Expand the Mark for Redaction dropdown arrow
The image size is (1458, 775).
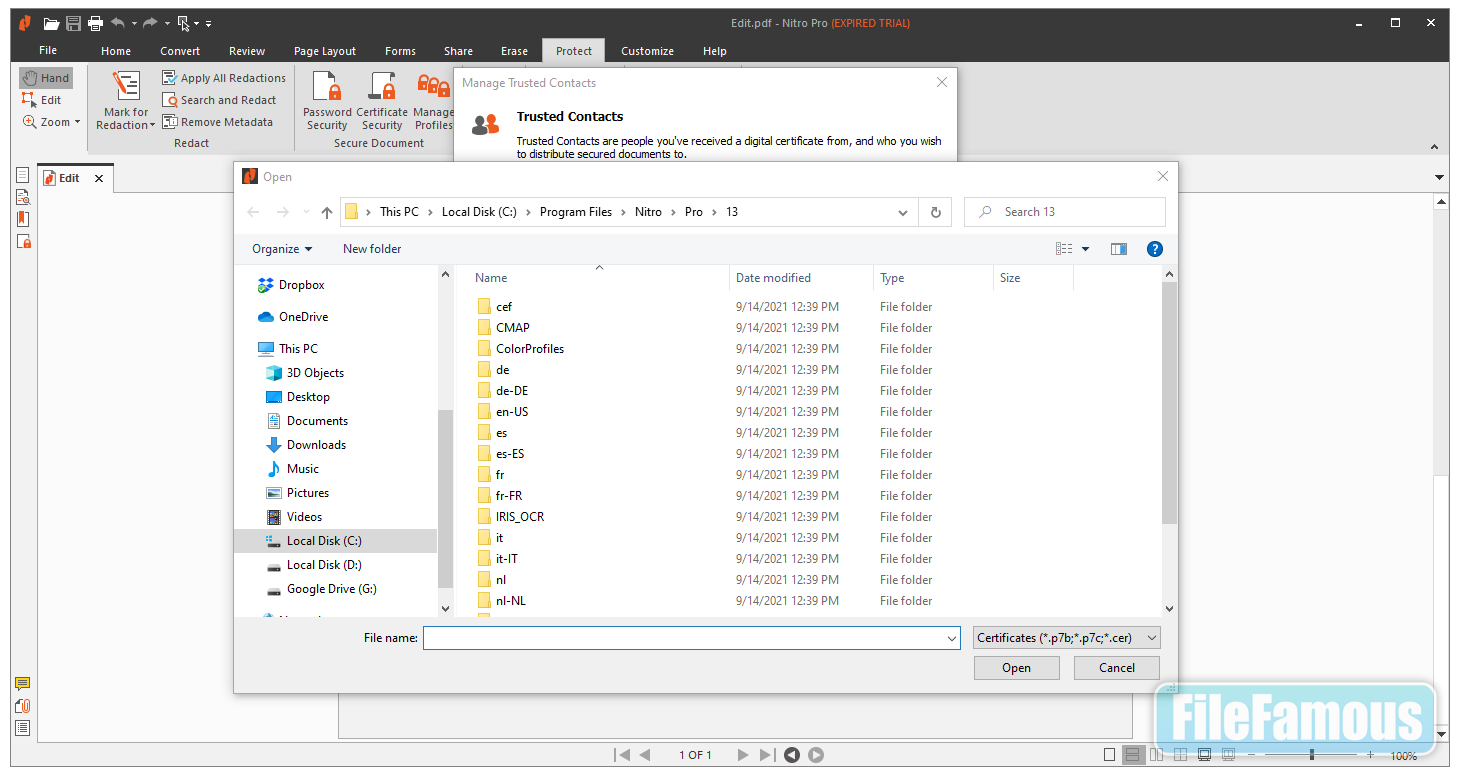coord(152,126)
